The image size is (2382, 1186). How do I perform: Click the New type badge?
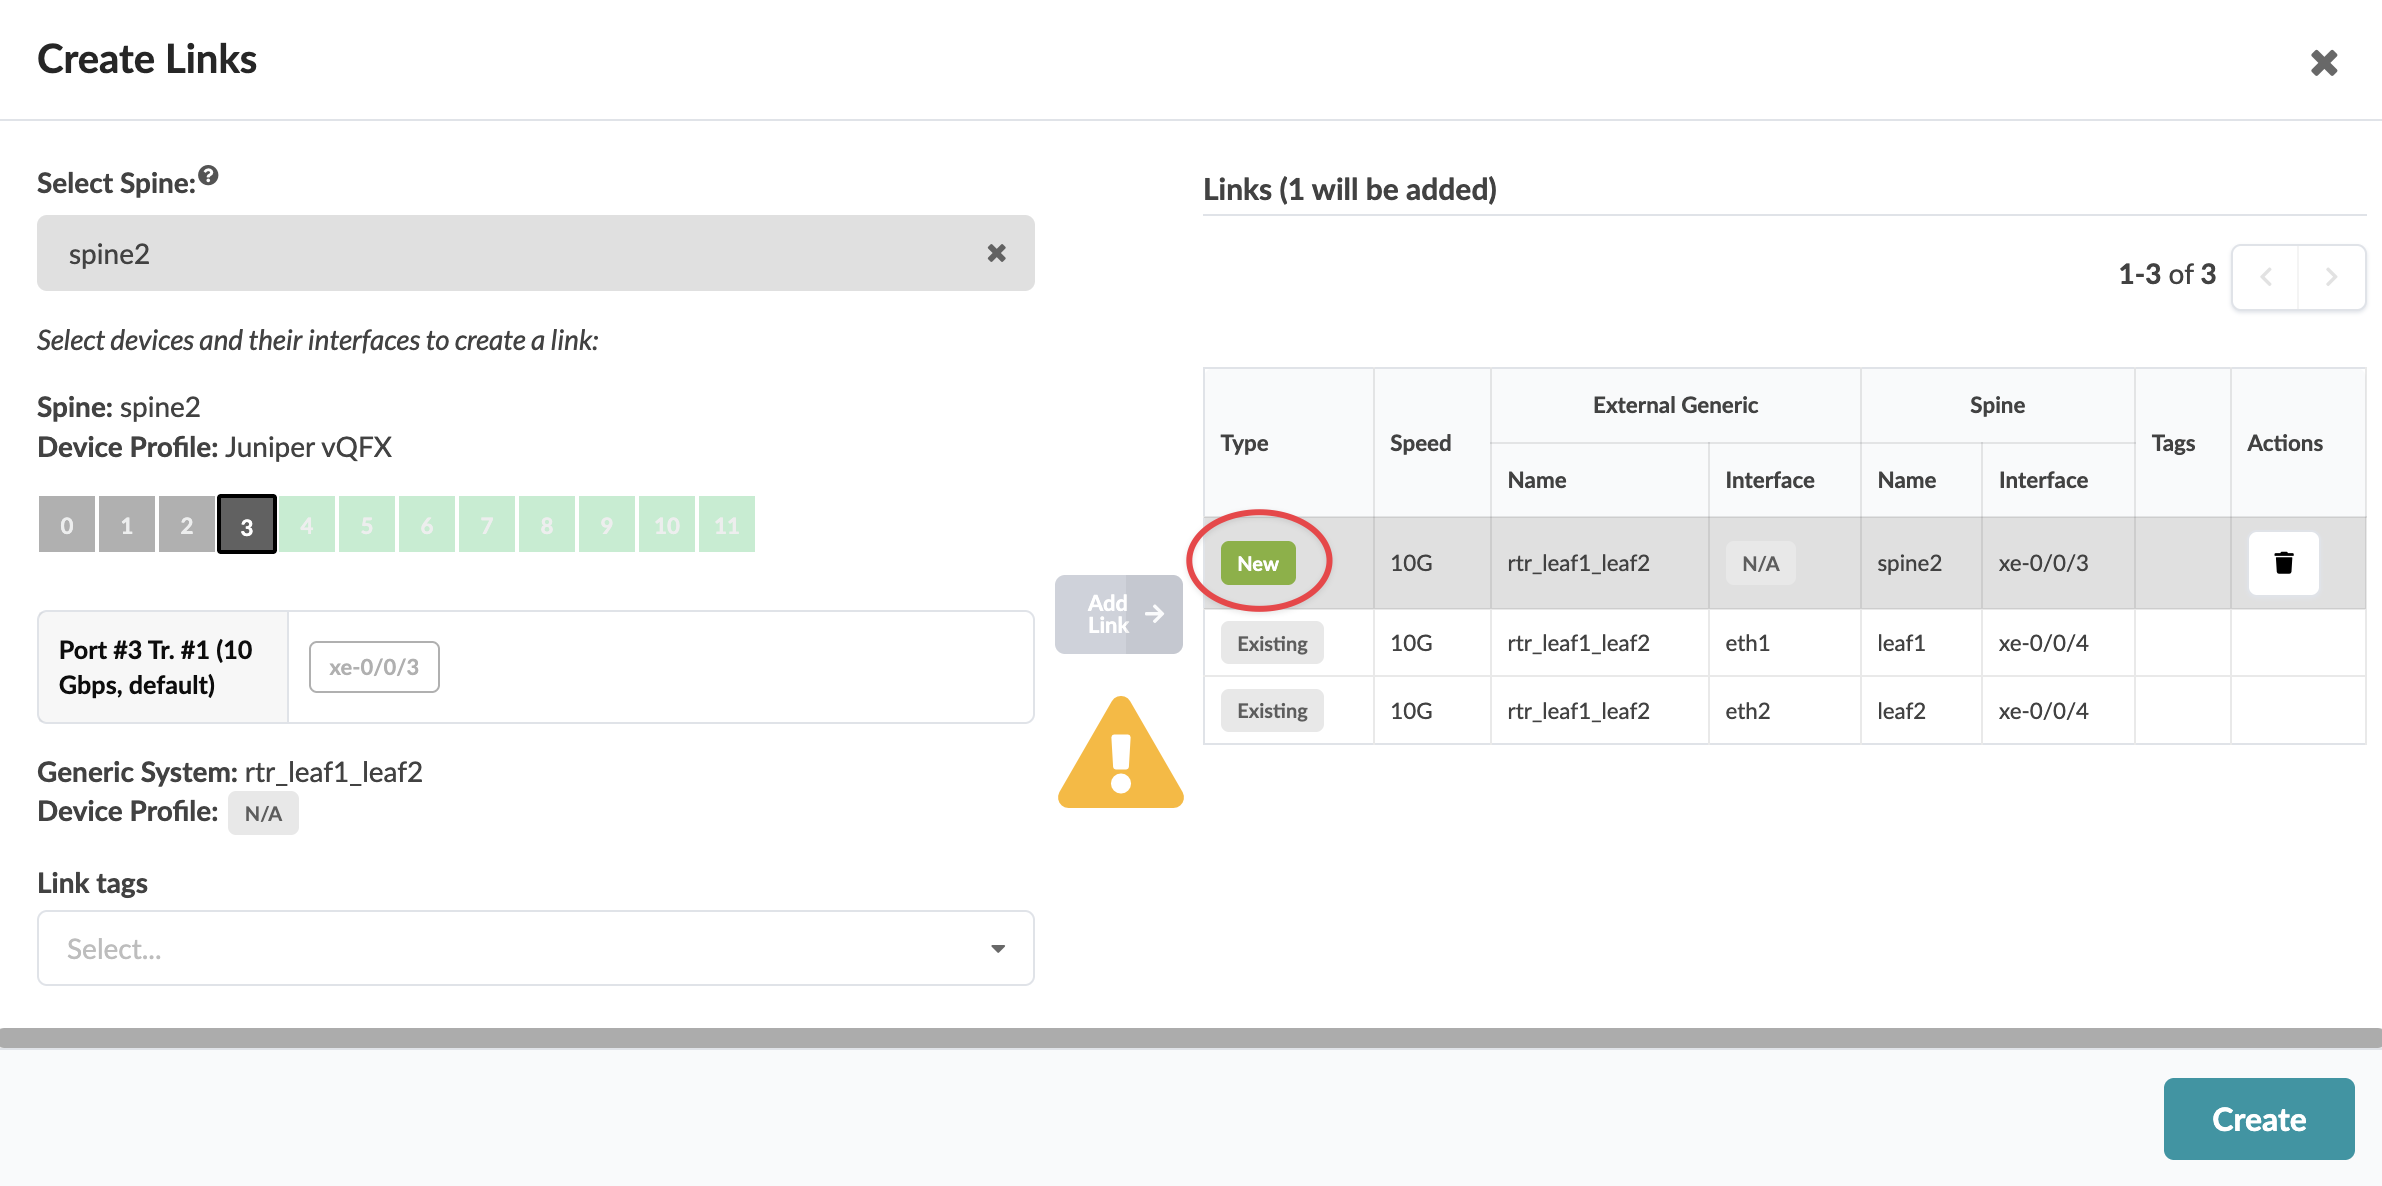(x=1257, y=563)
